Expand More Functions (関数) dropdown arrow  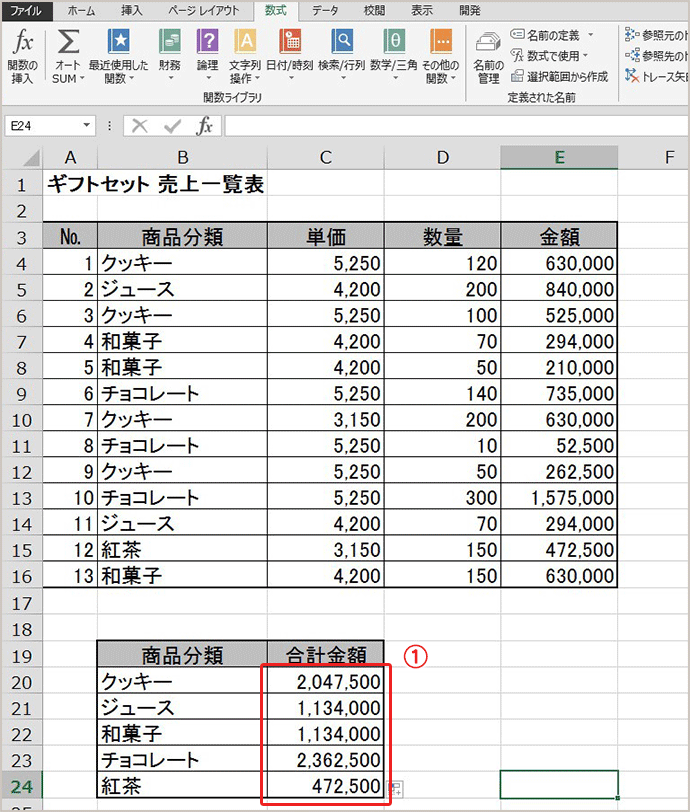click(x=453, y=79)
